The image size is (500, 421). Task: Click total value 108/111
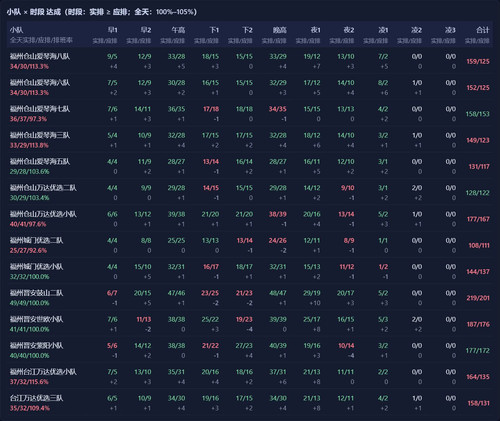click(x=479, y=245)
